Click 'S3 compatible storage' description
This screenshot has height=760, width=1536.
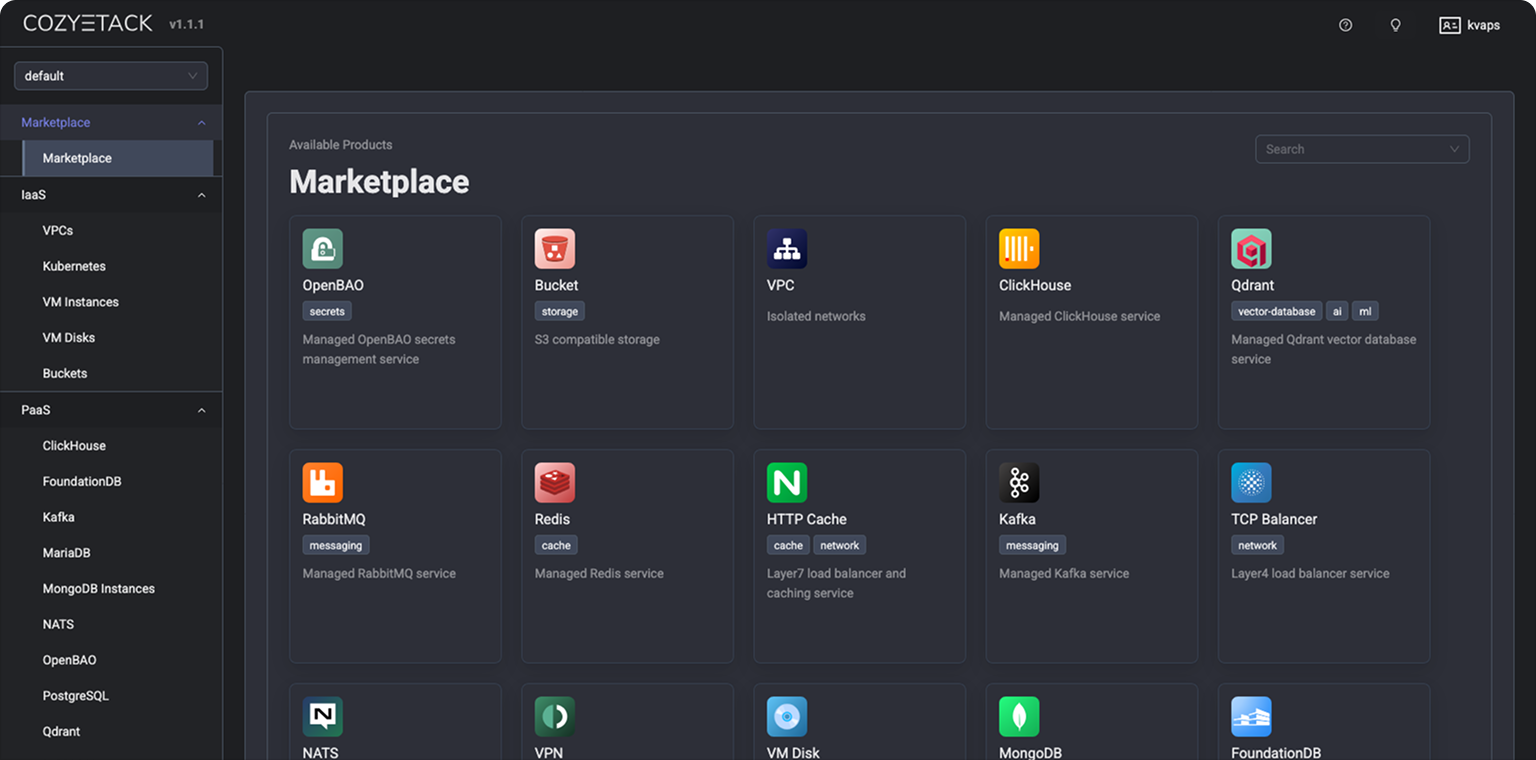pyautogui.click(x=597, y=339)
